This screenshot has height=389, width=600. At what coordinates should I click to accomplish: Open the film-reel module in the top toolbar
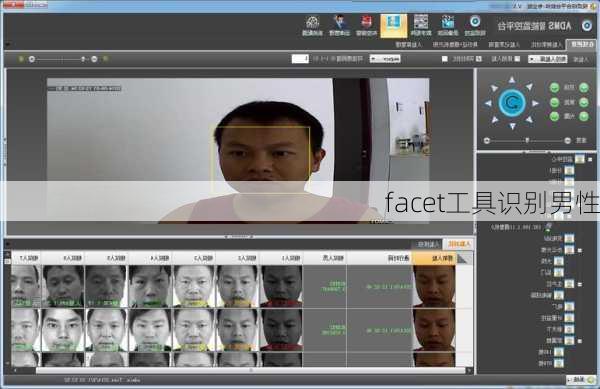[313, 26]
